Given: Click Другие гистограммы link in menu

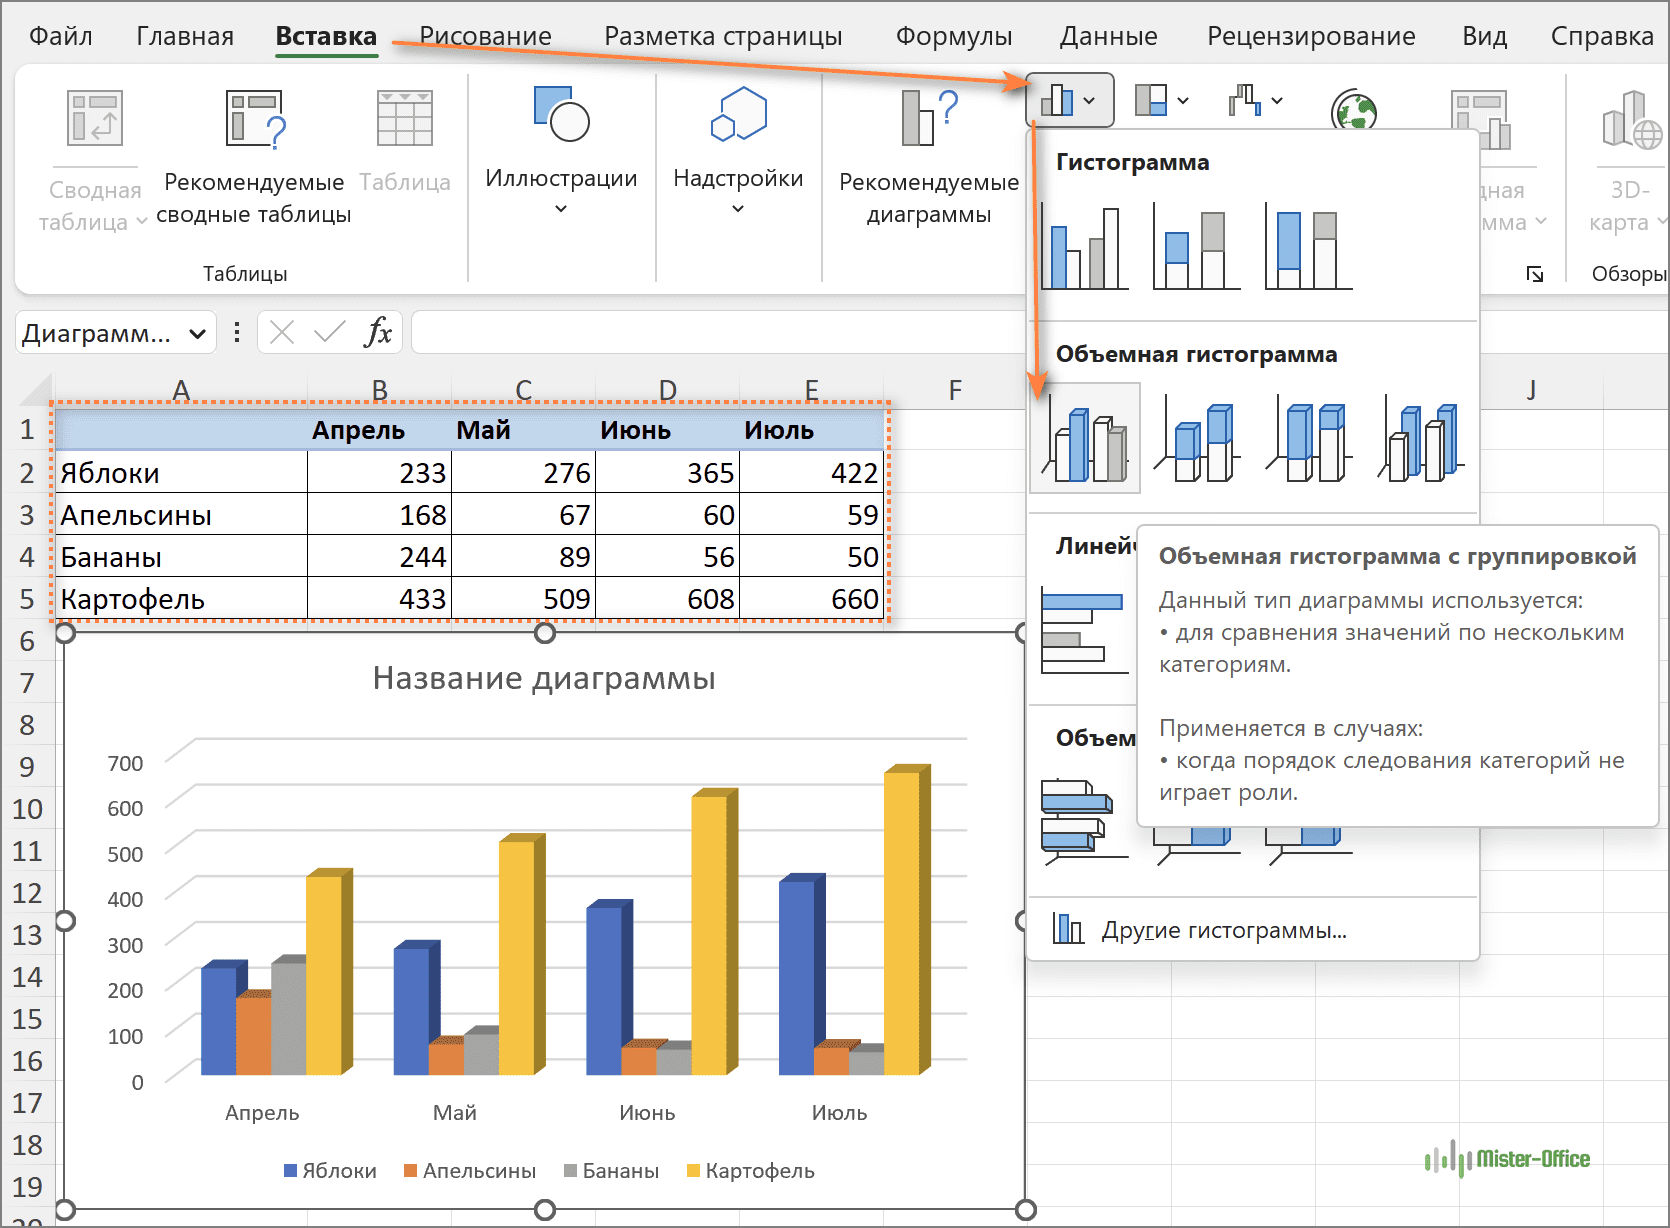Looking at the screenshot, I should tap(1223, 930).
